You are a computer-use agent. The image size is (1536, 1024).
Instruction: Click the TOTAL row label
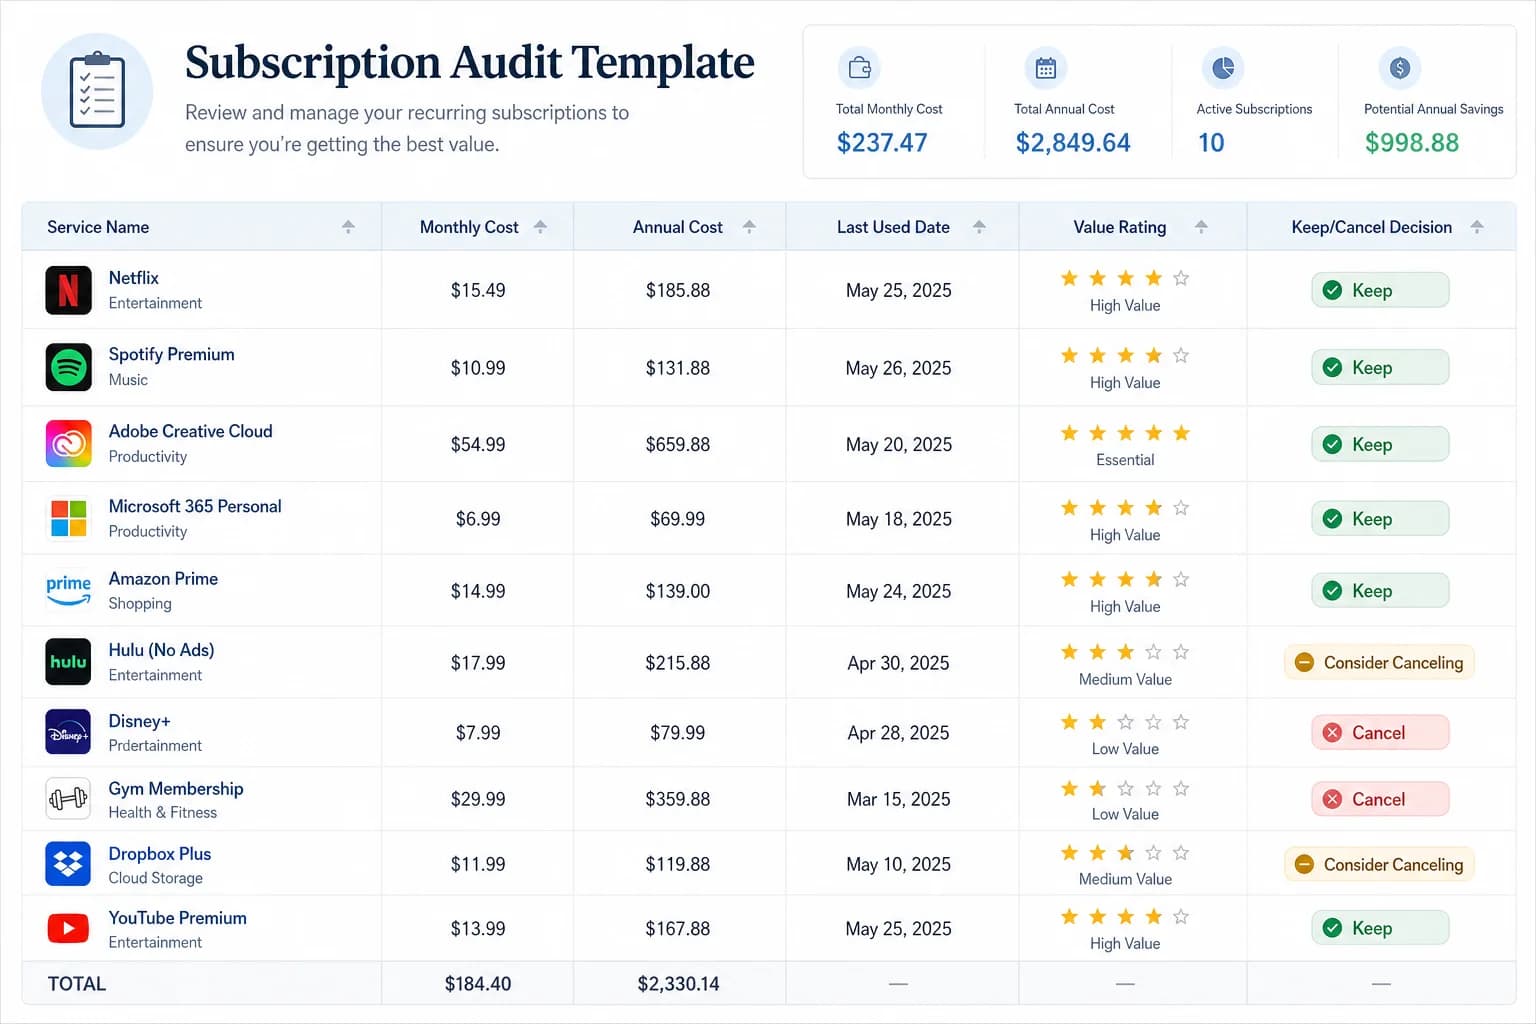[x=77, y=984]
